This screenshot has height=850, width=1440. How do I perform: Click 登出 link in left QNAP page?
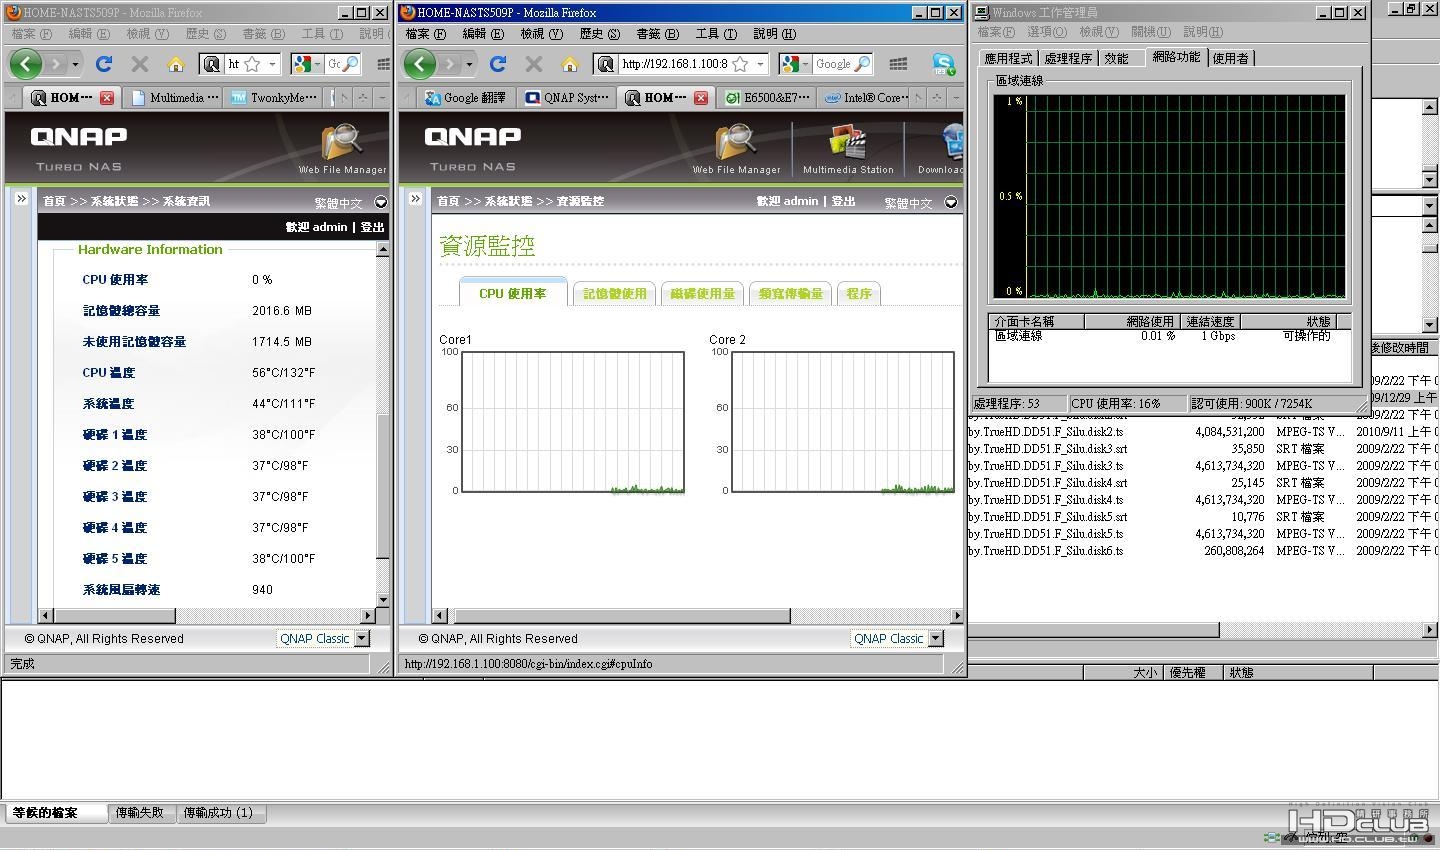372,227
